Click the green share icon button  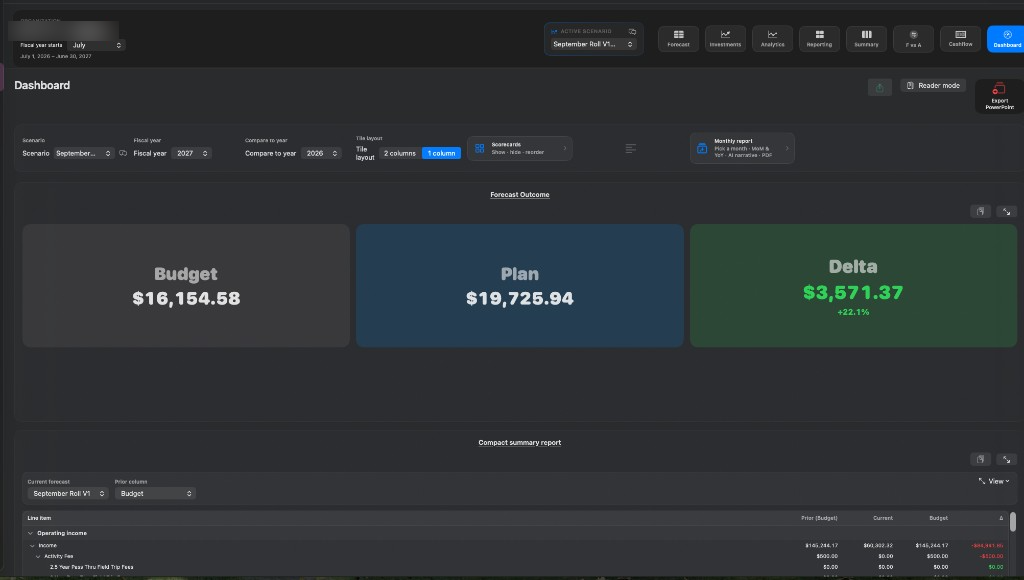point(880,88)
